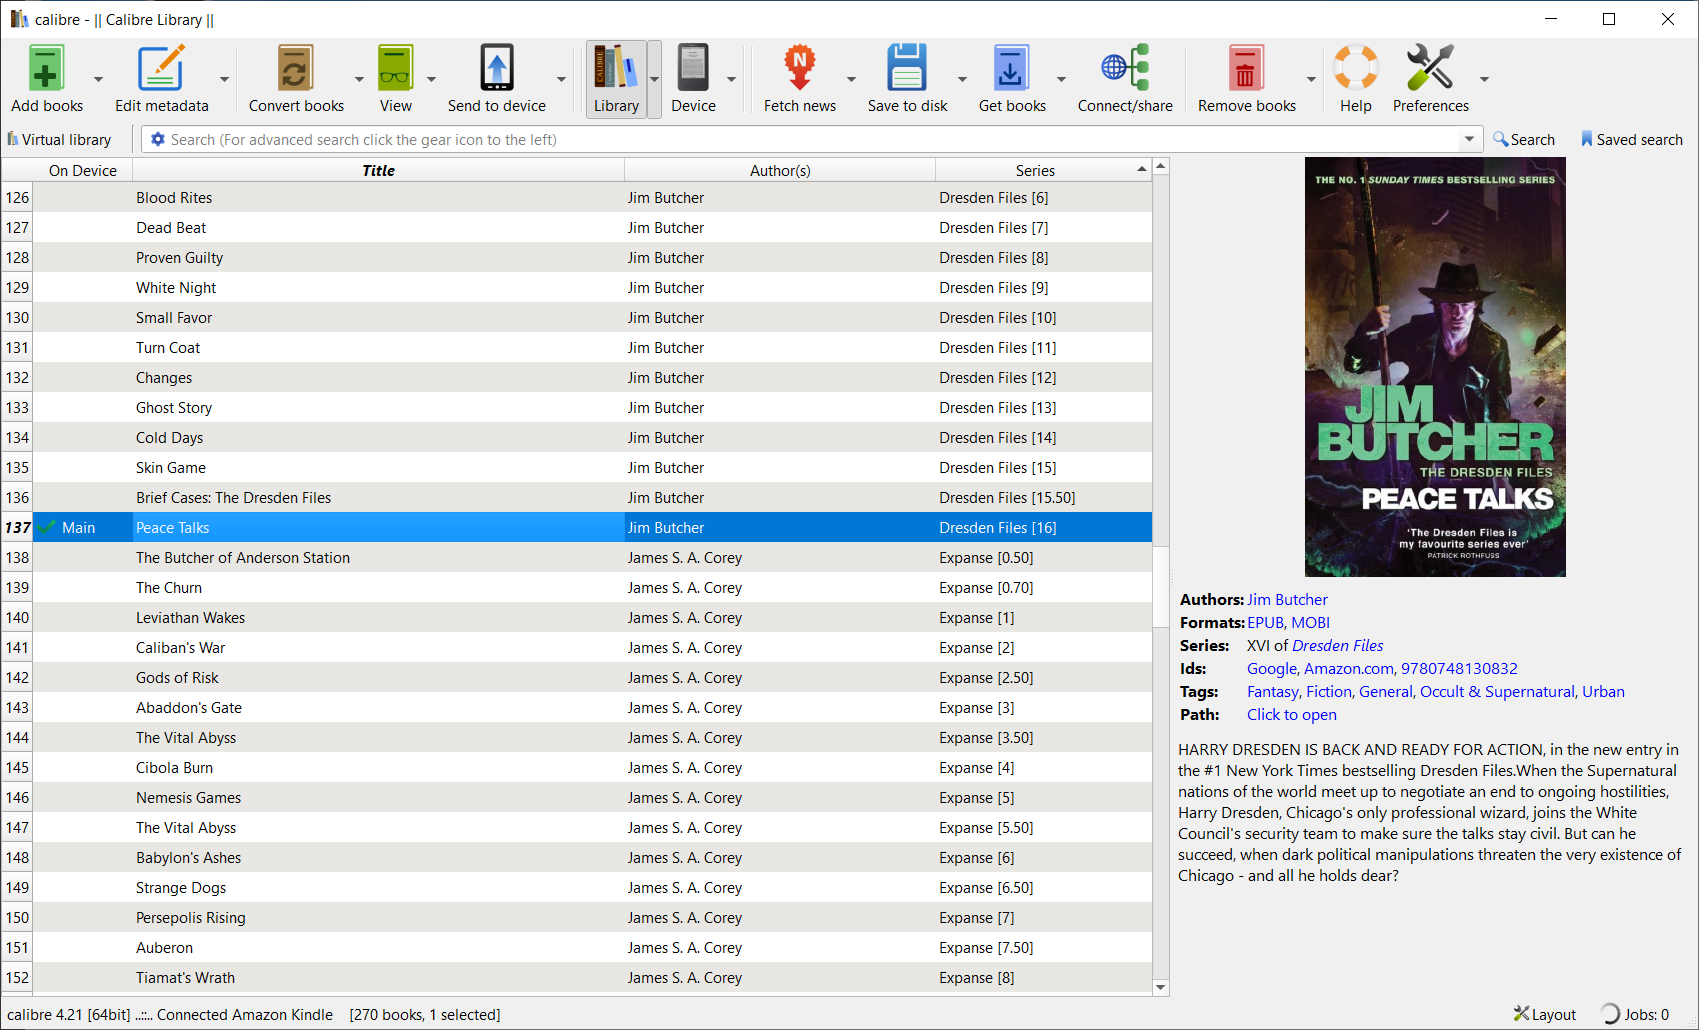
Task: Click the Occult & Supernatural tag
Action: (1497, 692)
